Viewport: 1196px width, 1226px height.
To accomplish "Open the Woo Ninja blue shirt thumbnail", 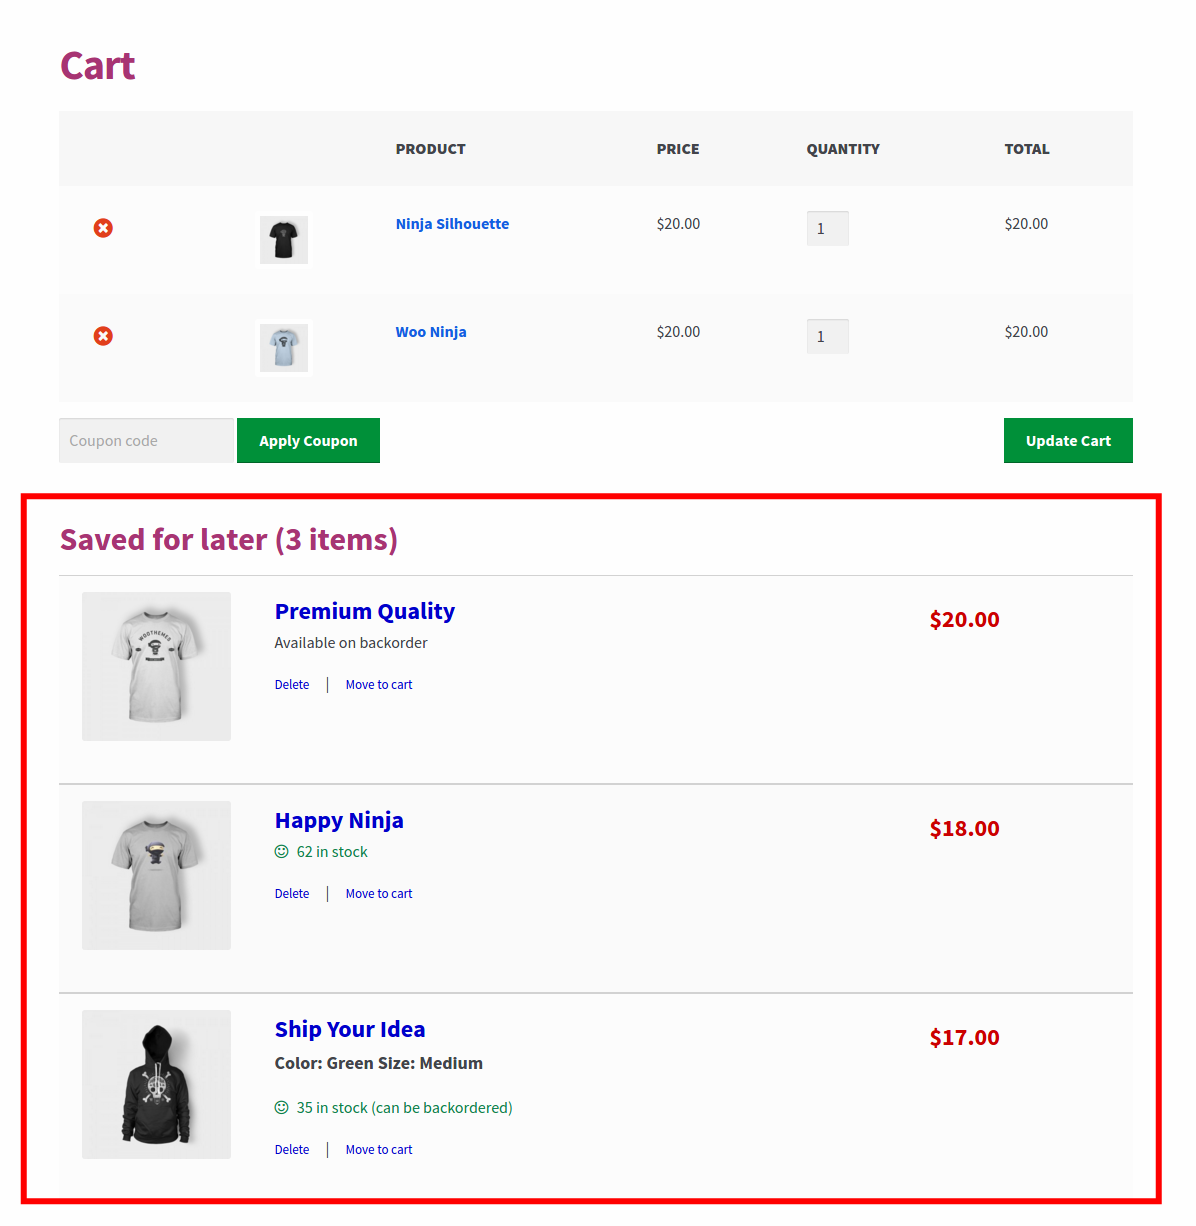I will coord(284,348).
